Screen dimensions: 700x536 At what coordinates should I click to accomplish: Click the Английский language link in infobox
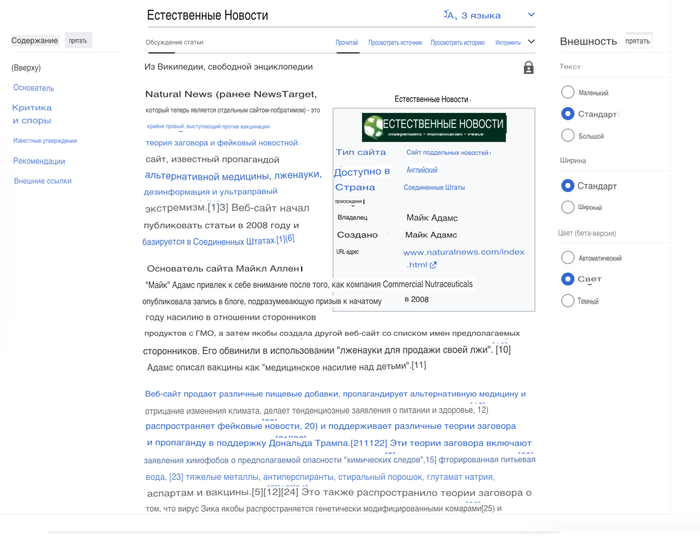[x=421, y=170]
